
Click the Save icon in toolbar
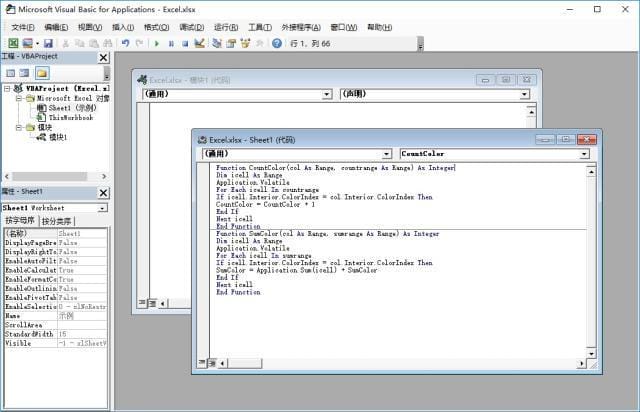click(47, 43)
